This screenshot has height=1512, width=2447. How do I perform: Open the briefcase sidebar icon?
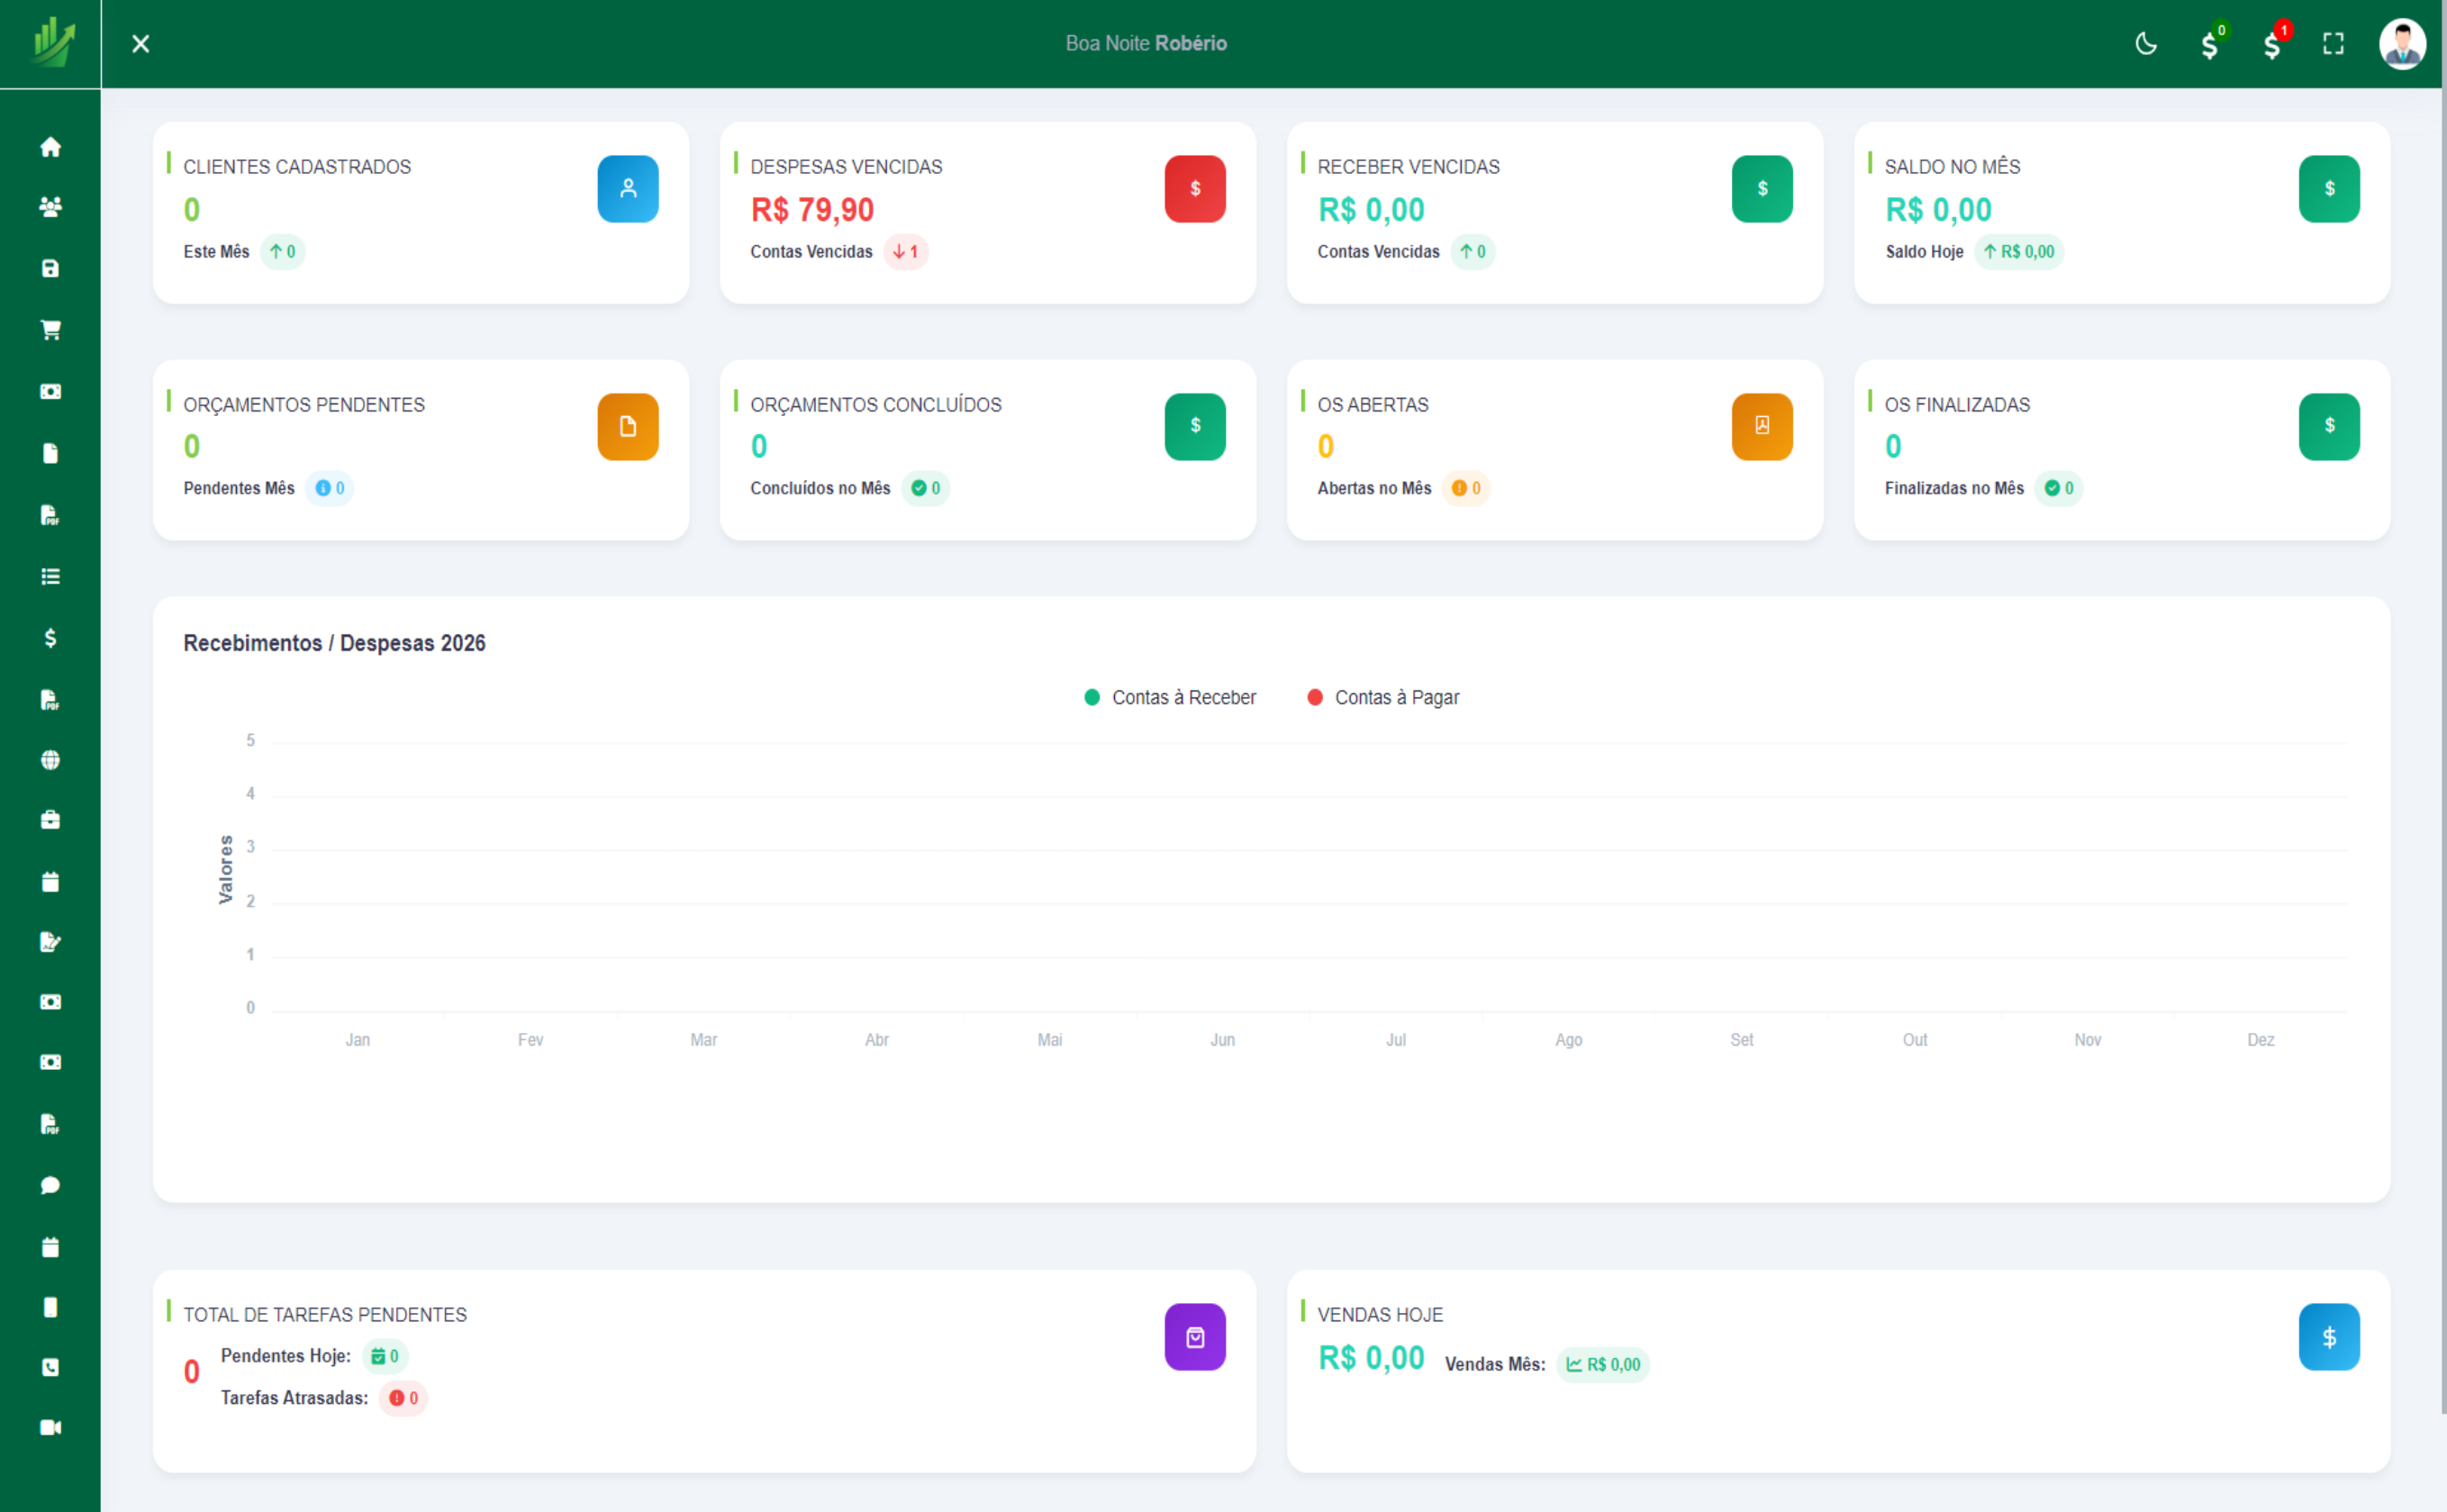[x=50, y=820]
